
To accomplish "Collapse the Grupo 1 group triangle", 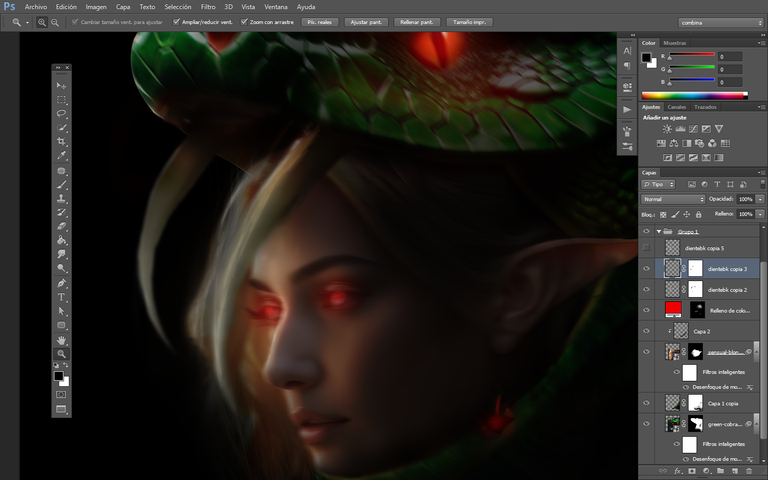I will point(659,231).
